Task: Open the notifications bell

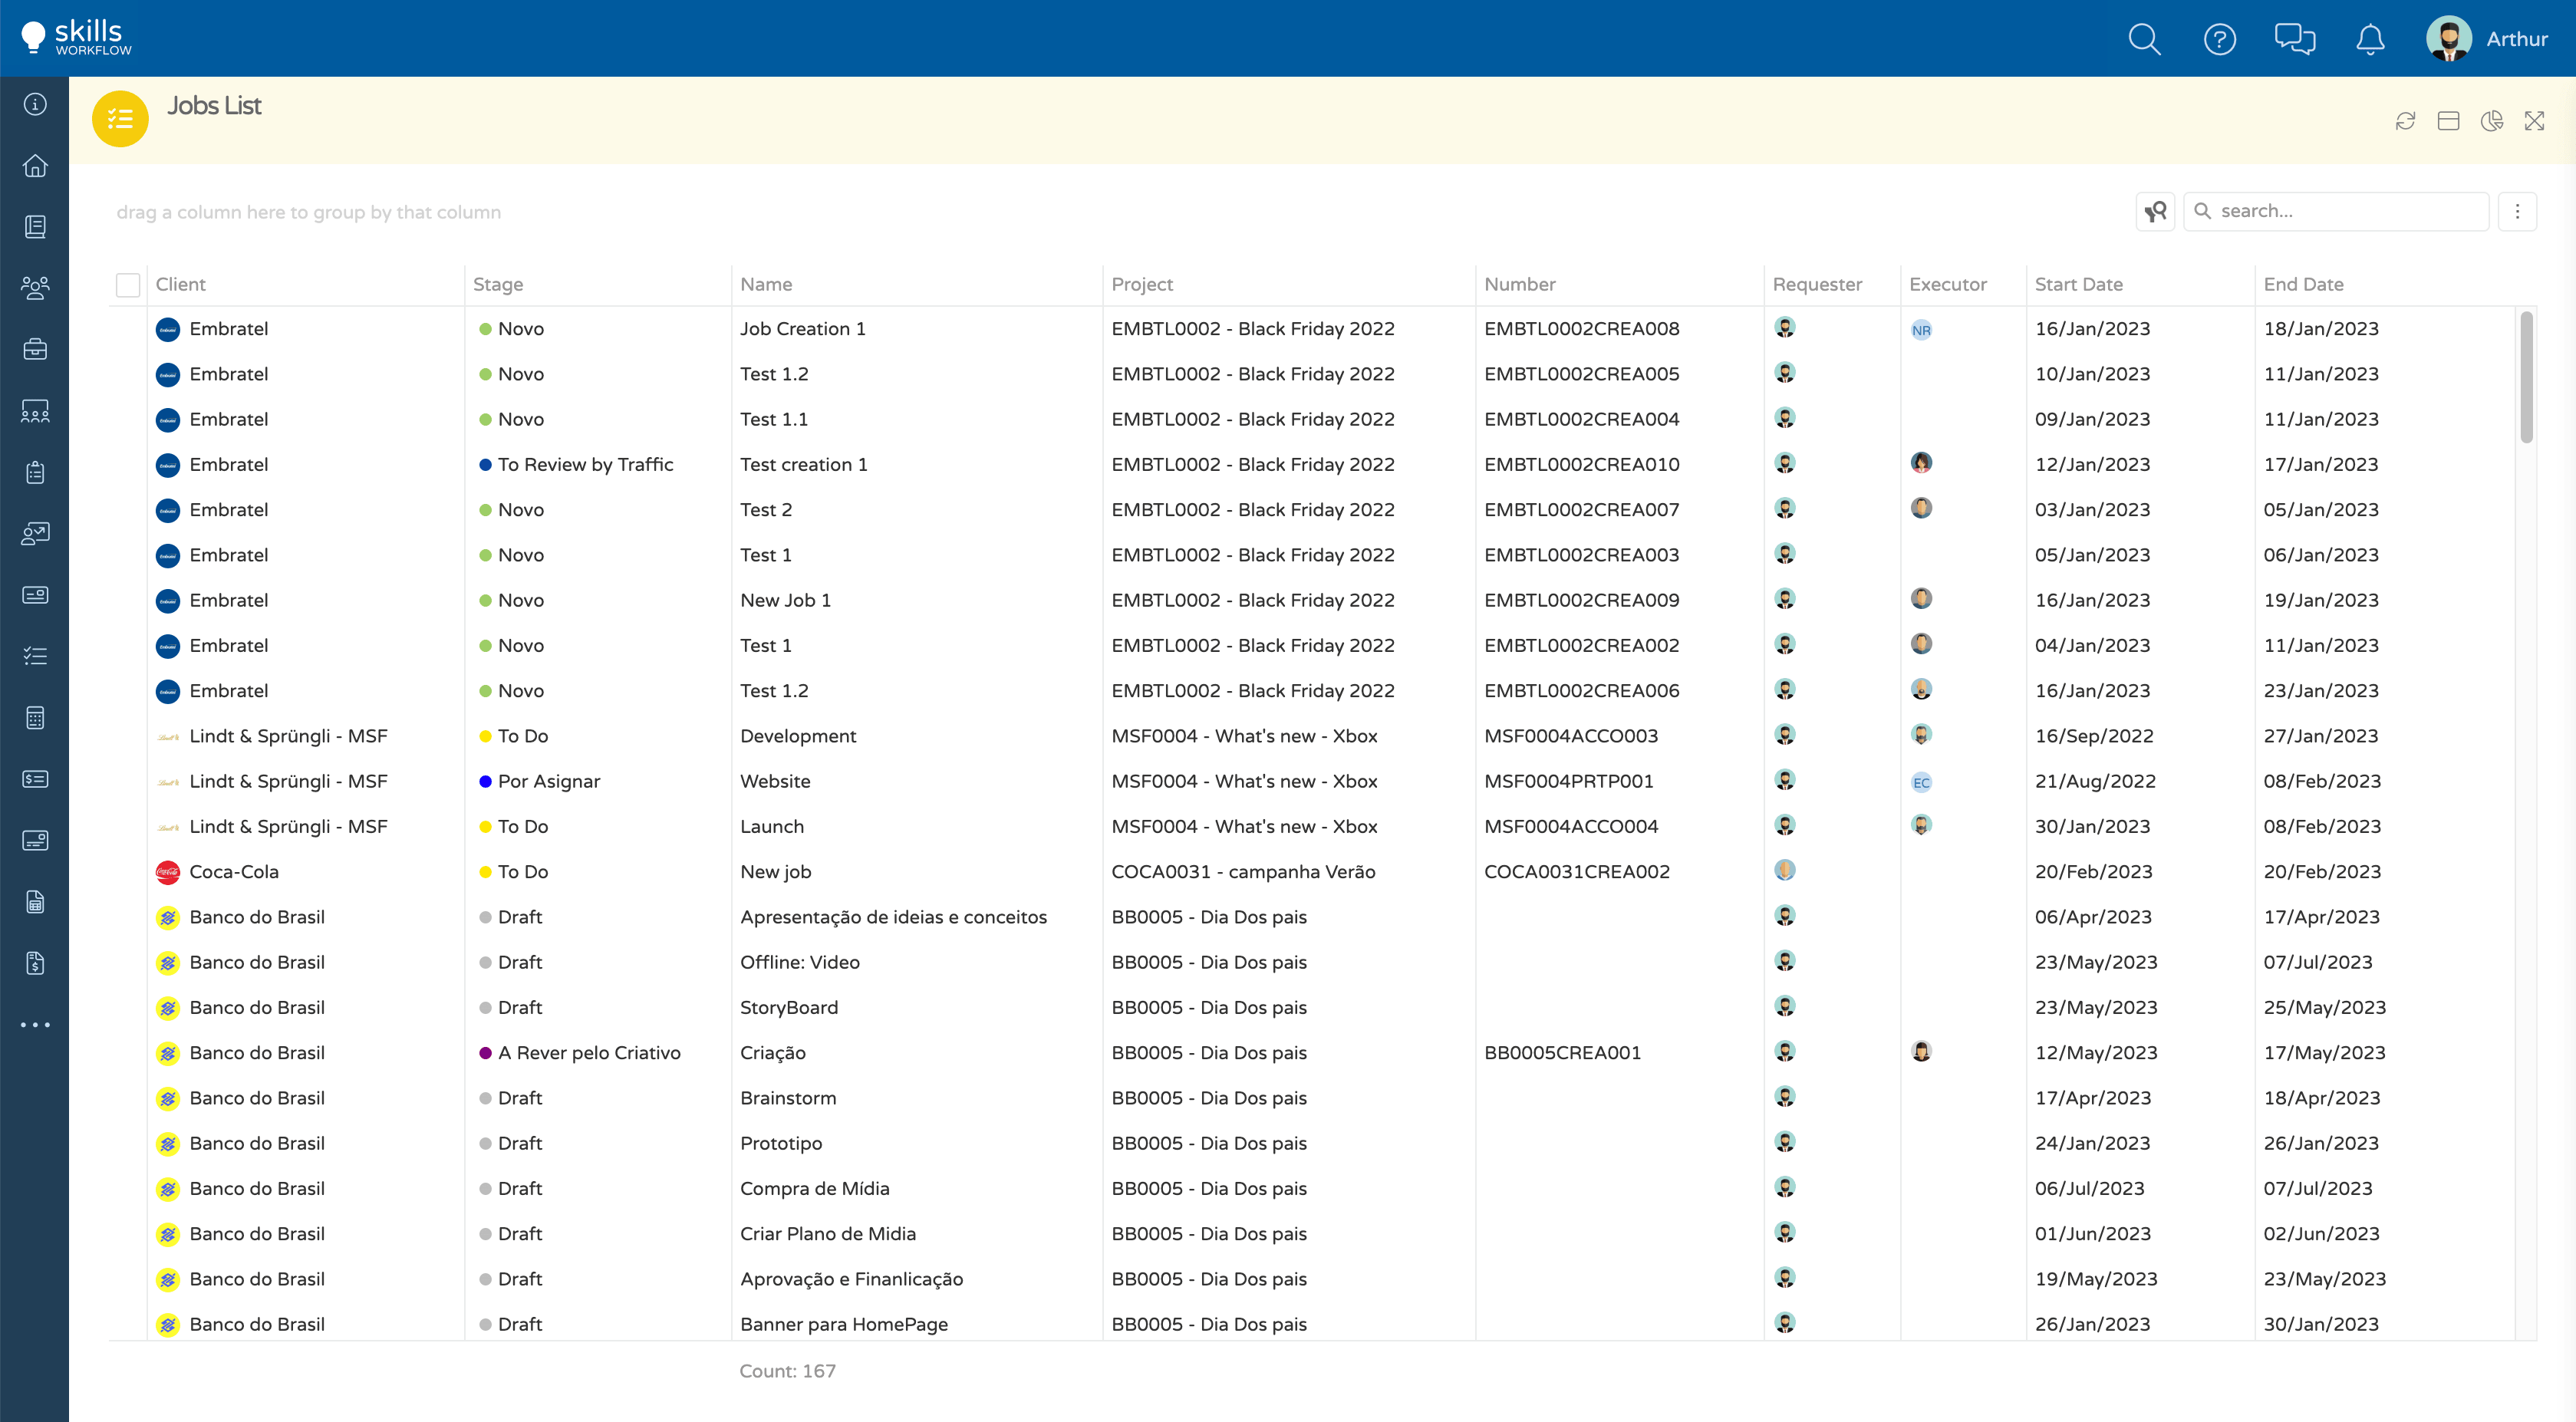Action: [x=2370, y=39]
